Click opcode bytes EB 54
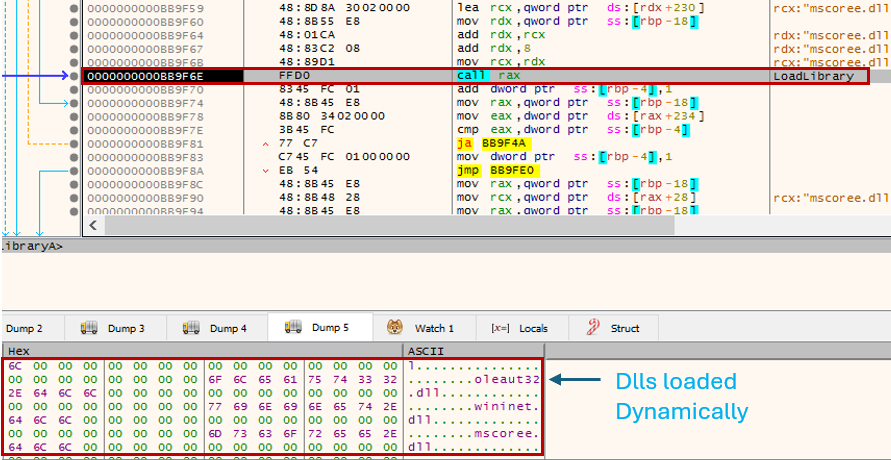The height and width of the screenshot is (460, 891). [x=299, y=170]
